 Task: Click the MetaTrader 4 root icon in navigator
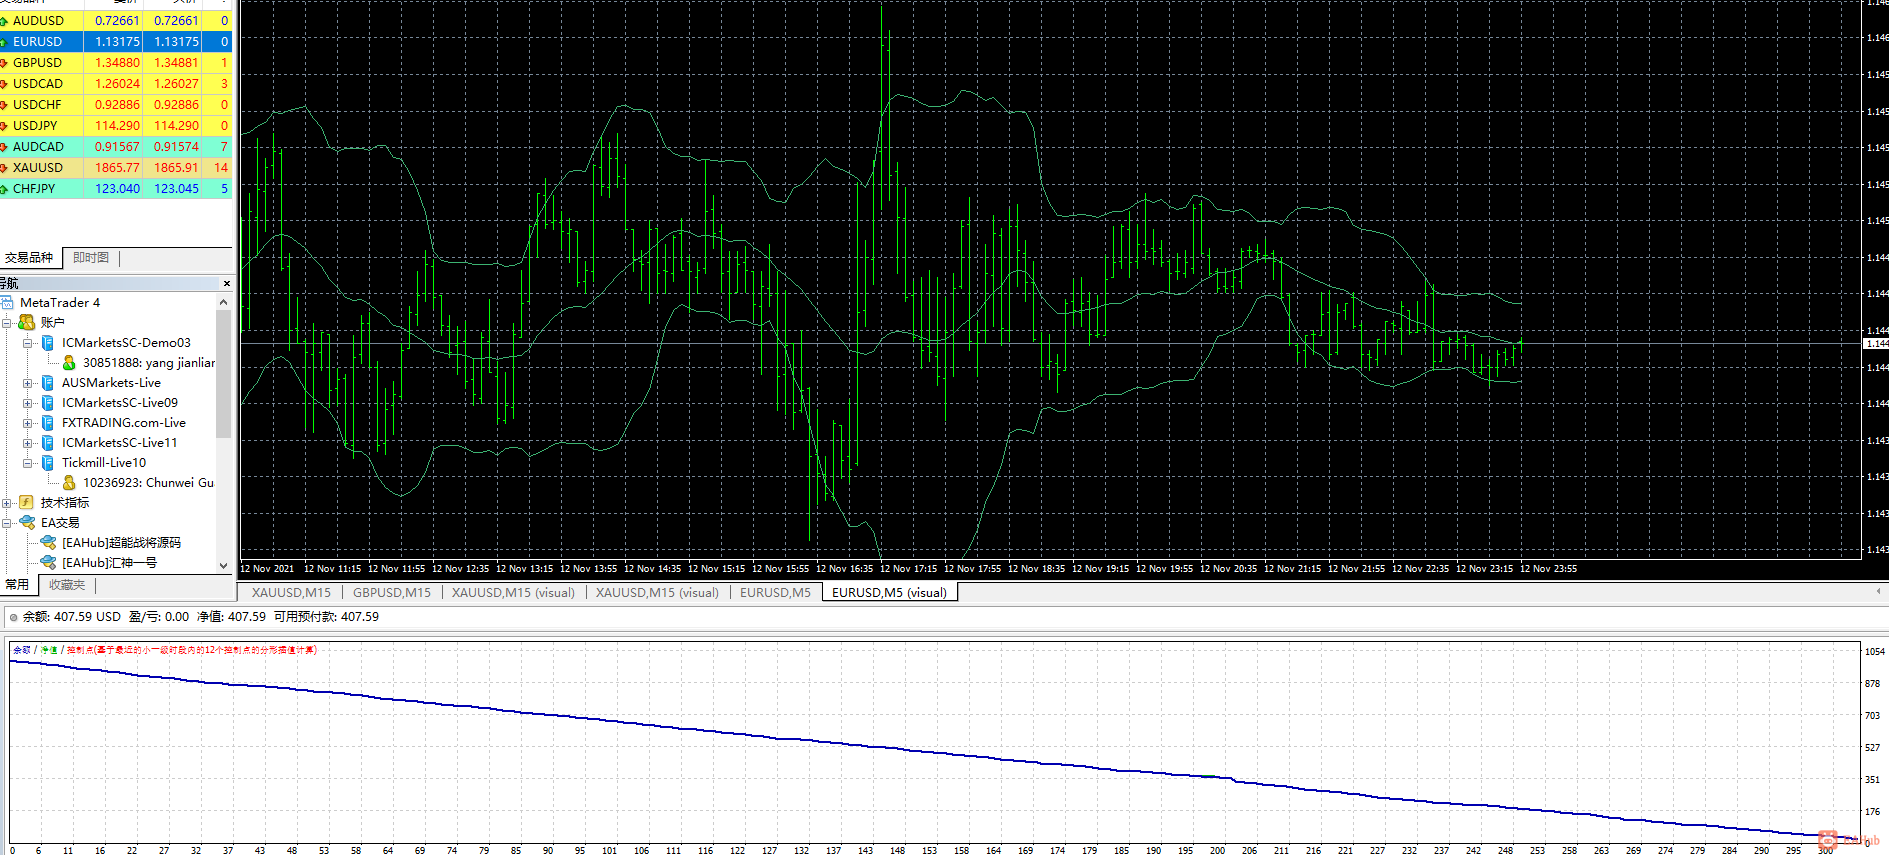[x=8, y=303]
